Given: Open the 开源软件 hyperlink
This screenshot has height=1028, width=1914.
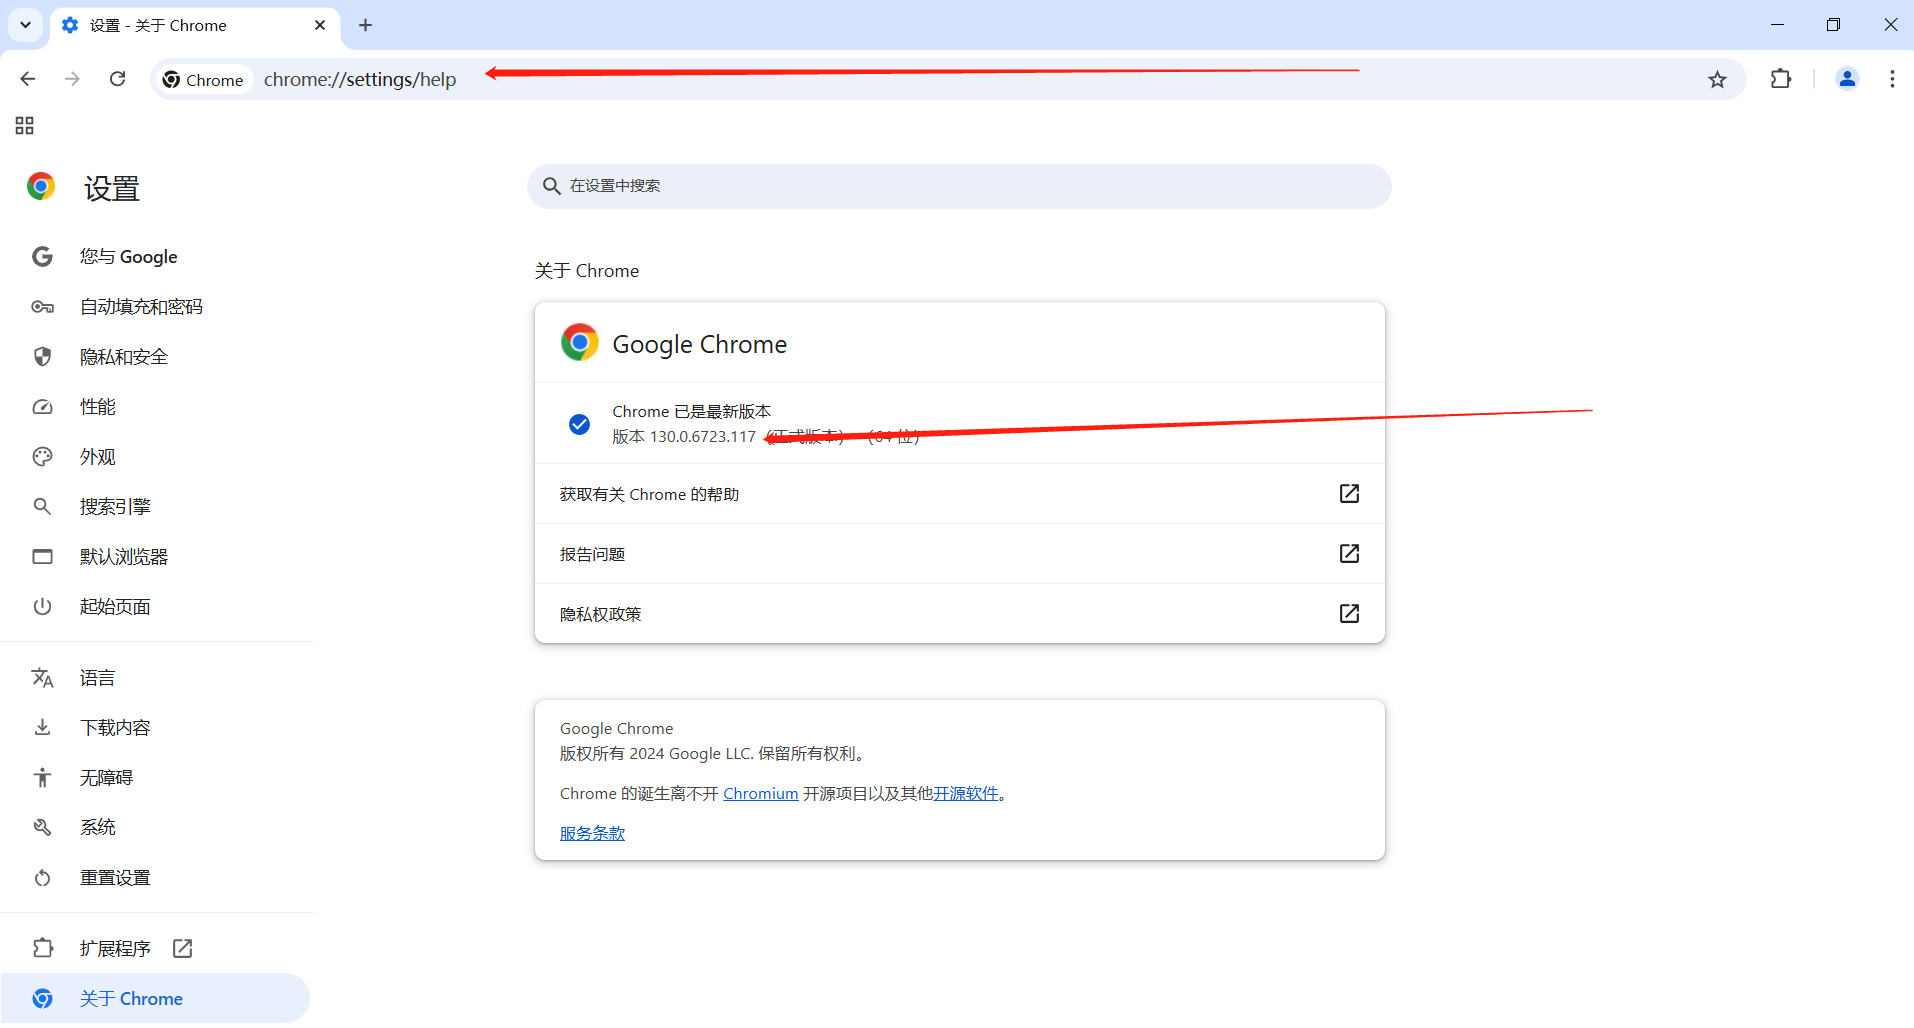Looking at the screenshot, I should 966,794.
